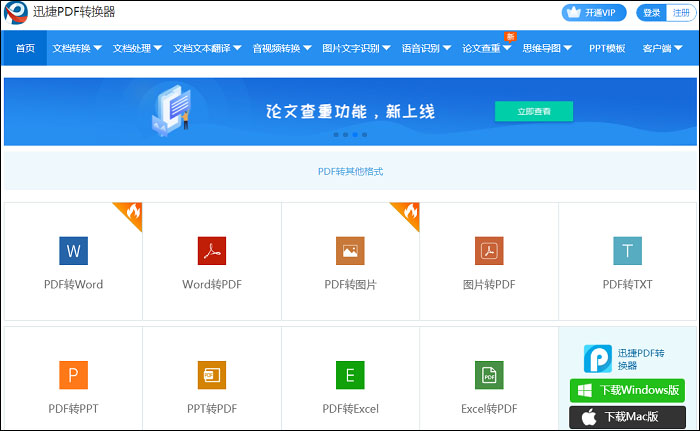Viewport: 700px width, 431px height.
Task: Click the PPT转PDF label text
Action: pyautogui.click(x=212, y=409)
